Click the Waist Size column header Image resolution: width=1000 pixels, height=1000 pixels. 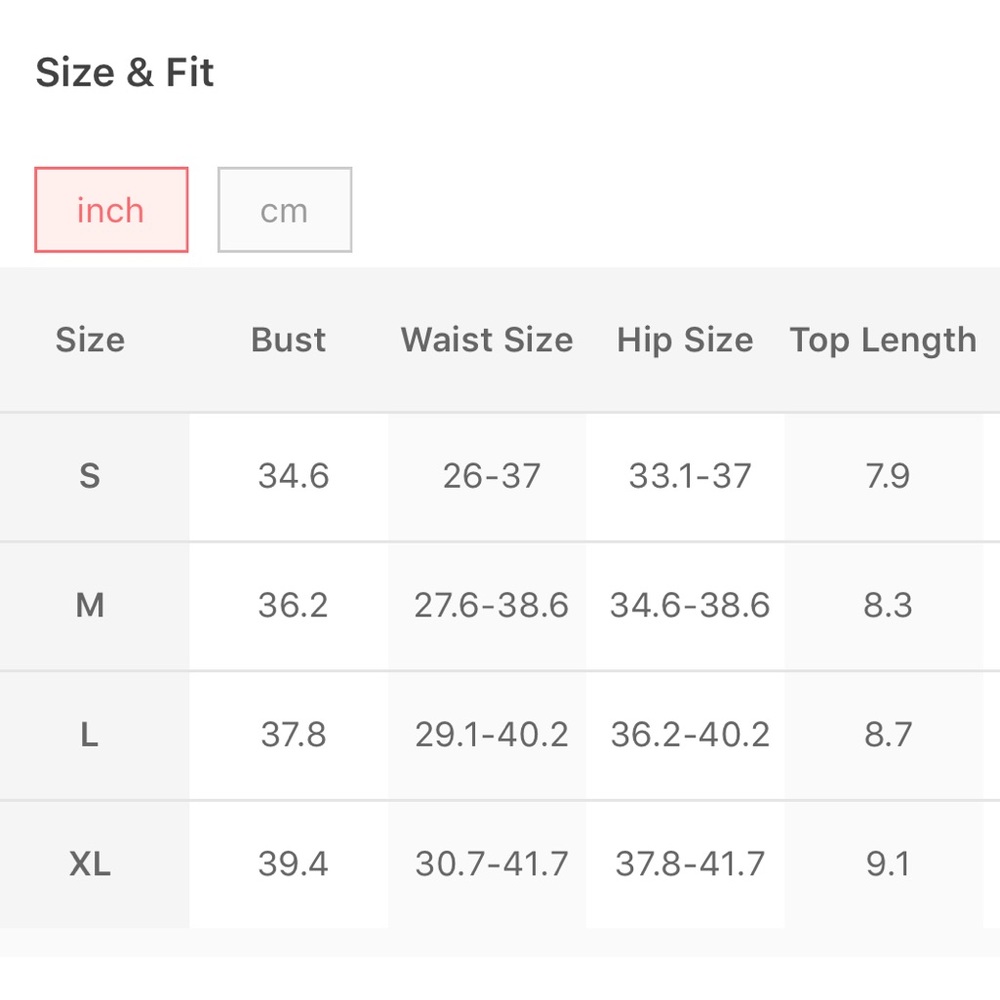pos(487,339)
